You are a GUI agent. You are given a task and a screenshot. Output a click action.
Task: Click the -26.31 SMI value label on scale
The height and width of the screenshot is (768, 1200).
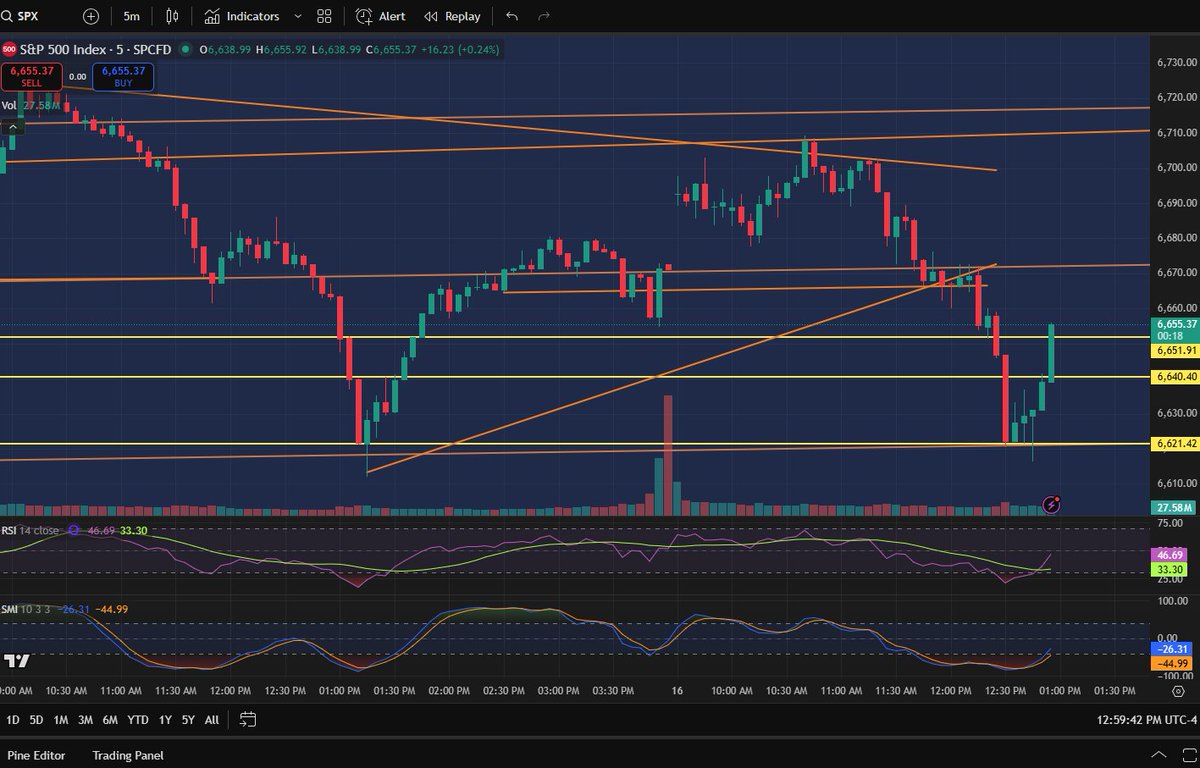pyautogui.click(x=1171, y=649)
